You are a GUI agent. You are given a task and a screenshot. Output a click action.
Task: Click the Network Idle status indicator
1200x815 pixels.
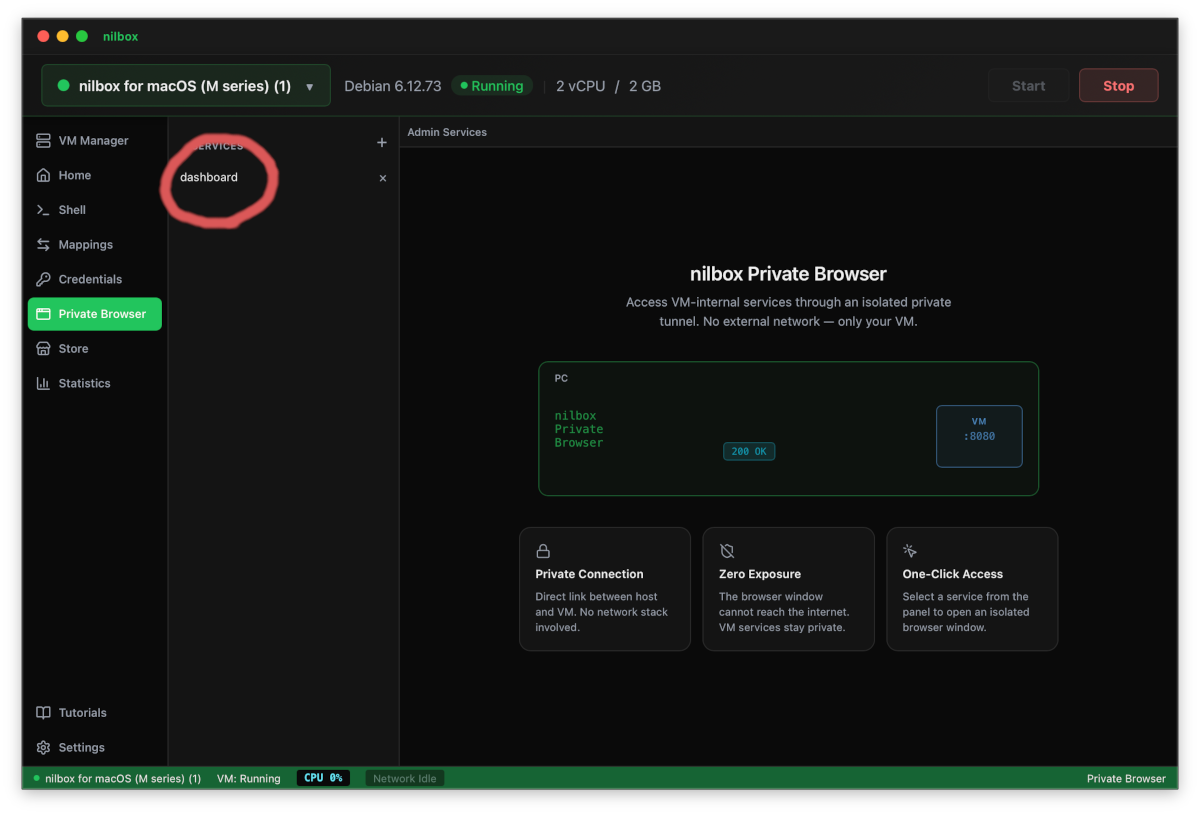(x=404, y=778)
